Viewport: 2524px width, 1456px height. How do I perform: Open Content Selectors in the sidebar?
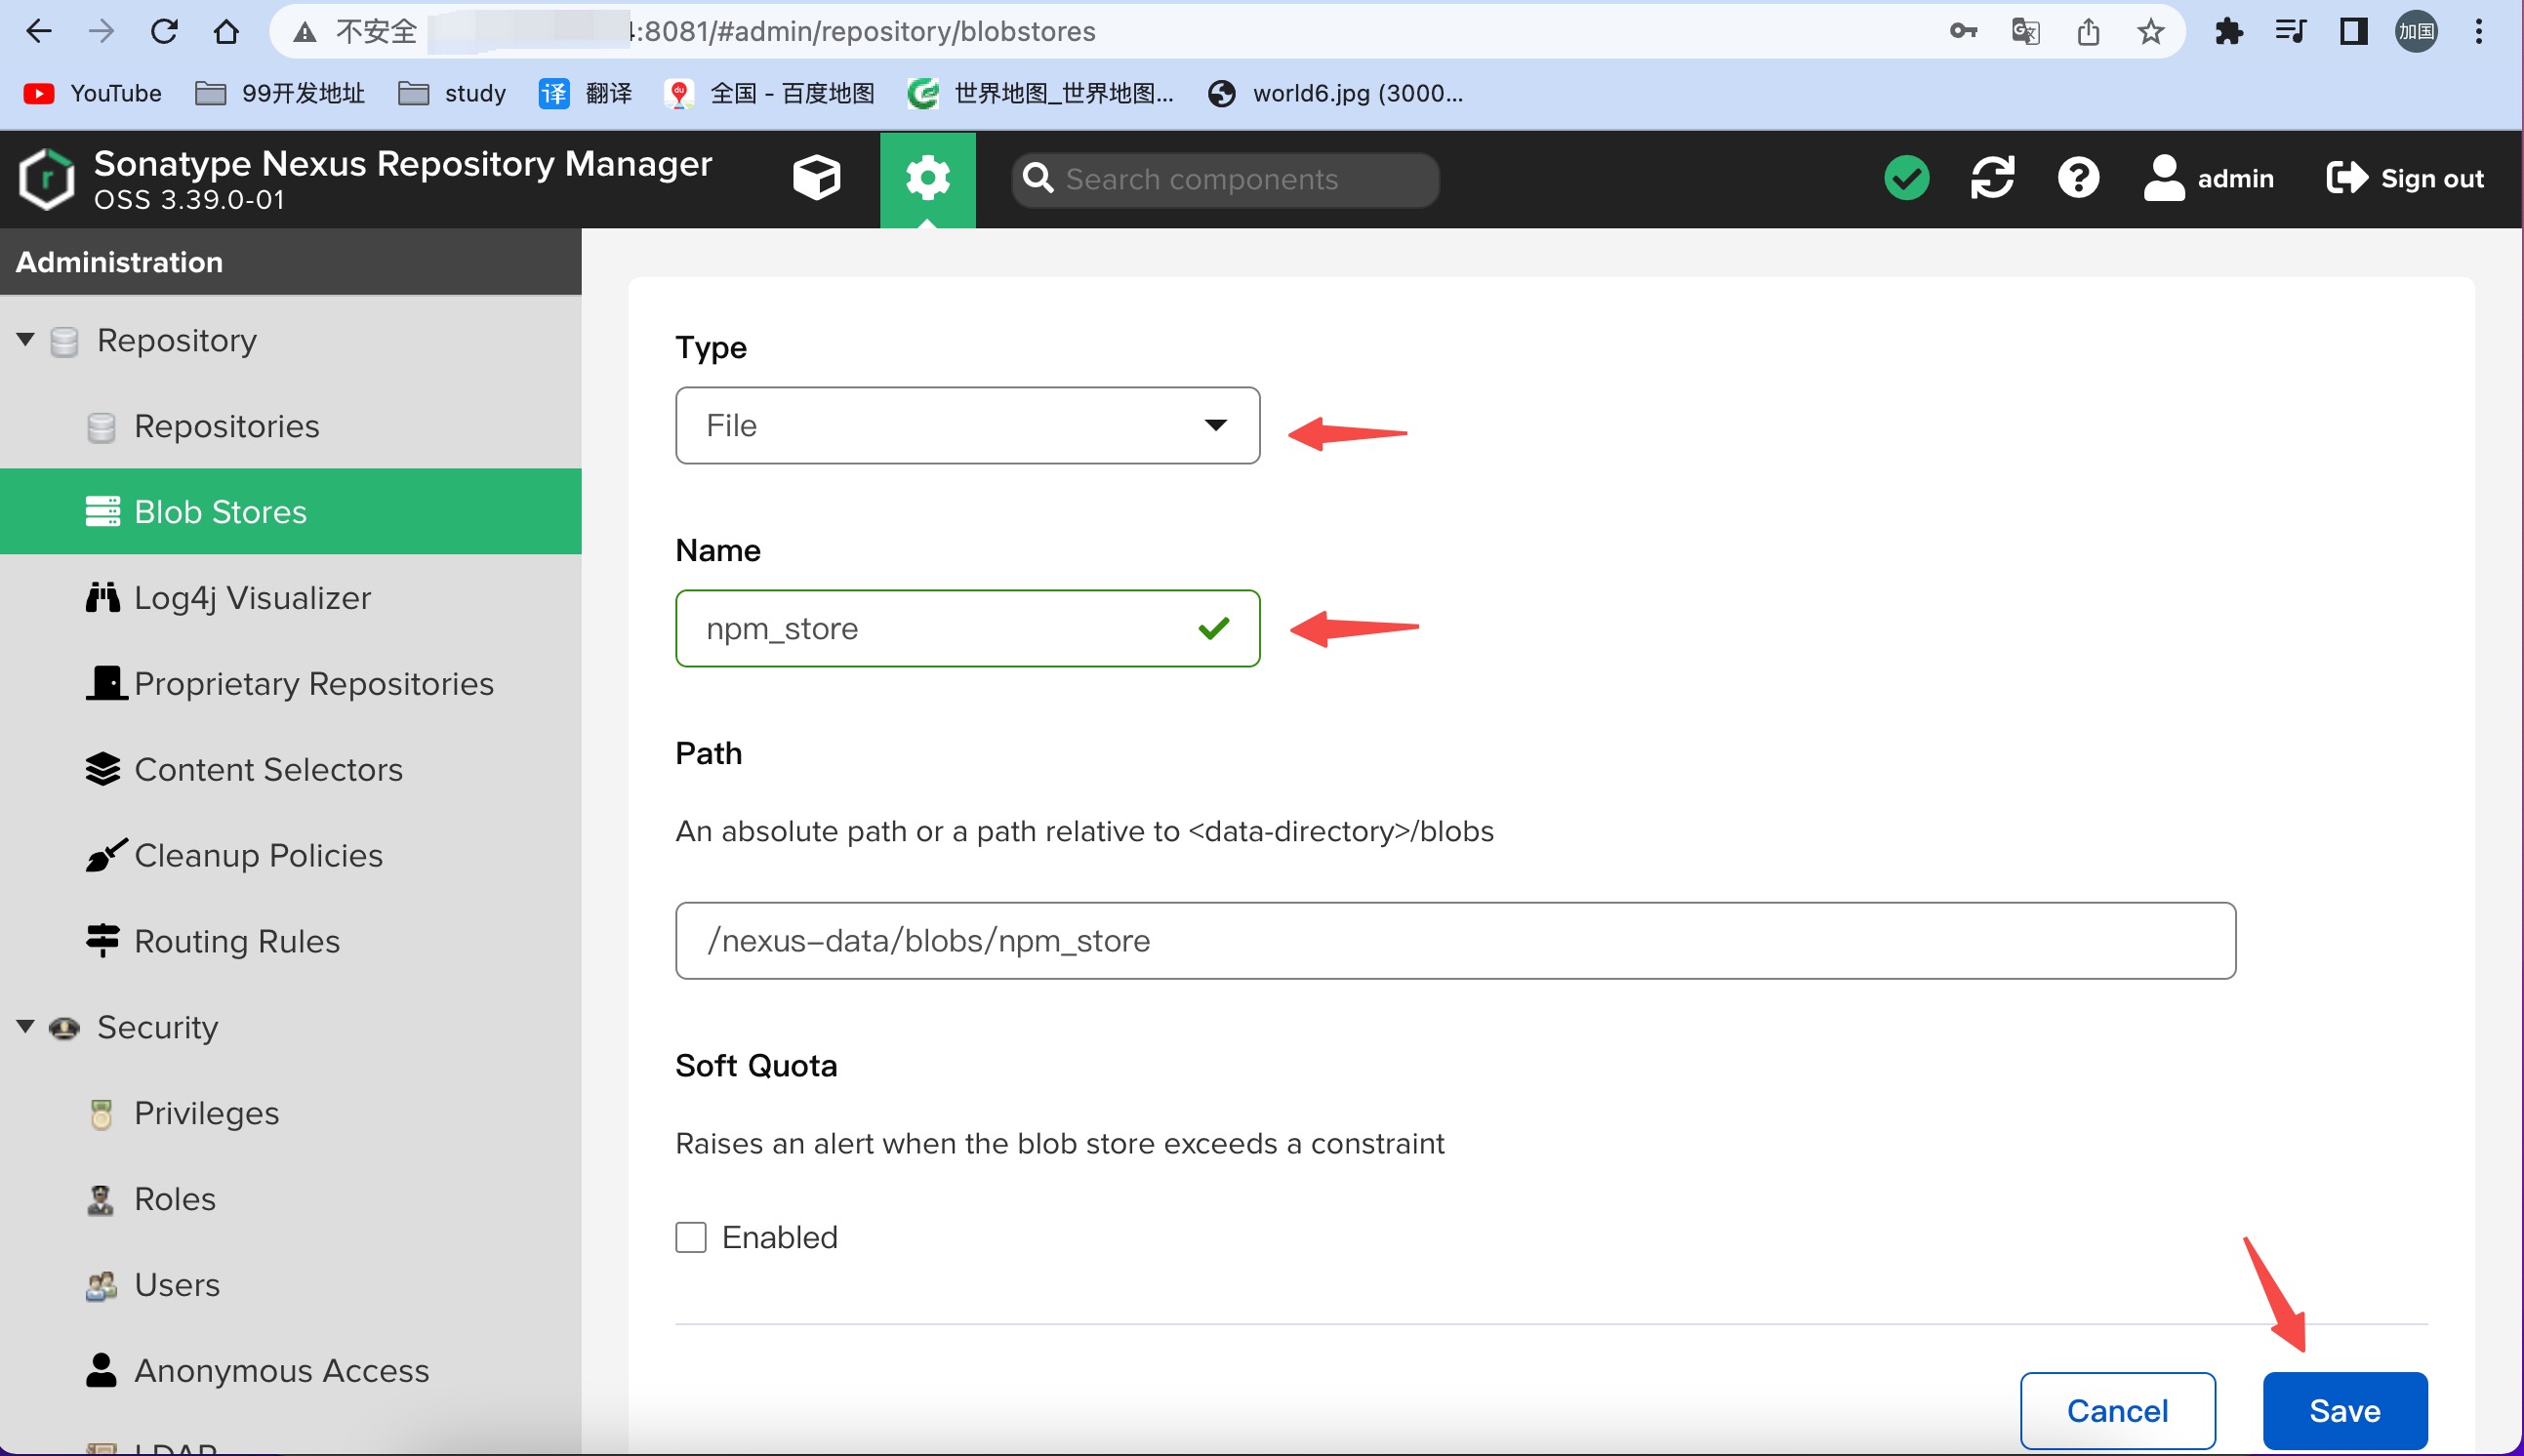[x=290, y=769]
